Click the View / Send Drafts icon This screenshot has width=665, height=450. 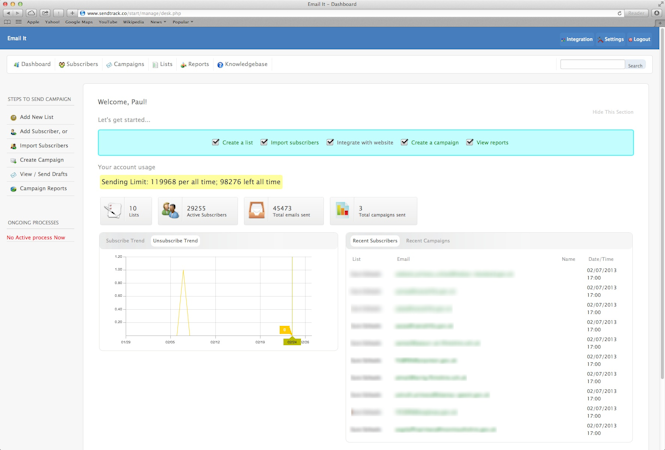coord(14,174)
